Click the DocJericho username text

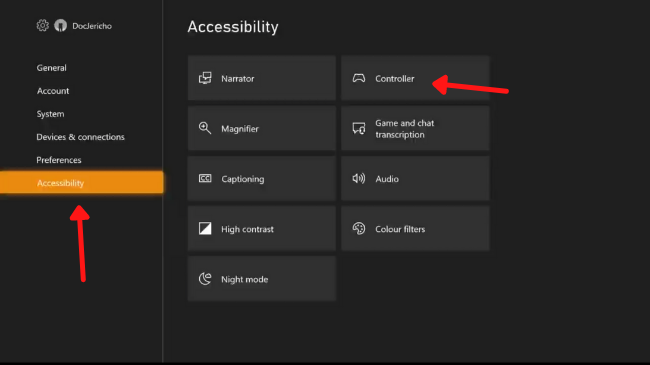(92, 26)
